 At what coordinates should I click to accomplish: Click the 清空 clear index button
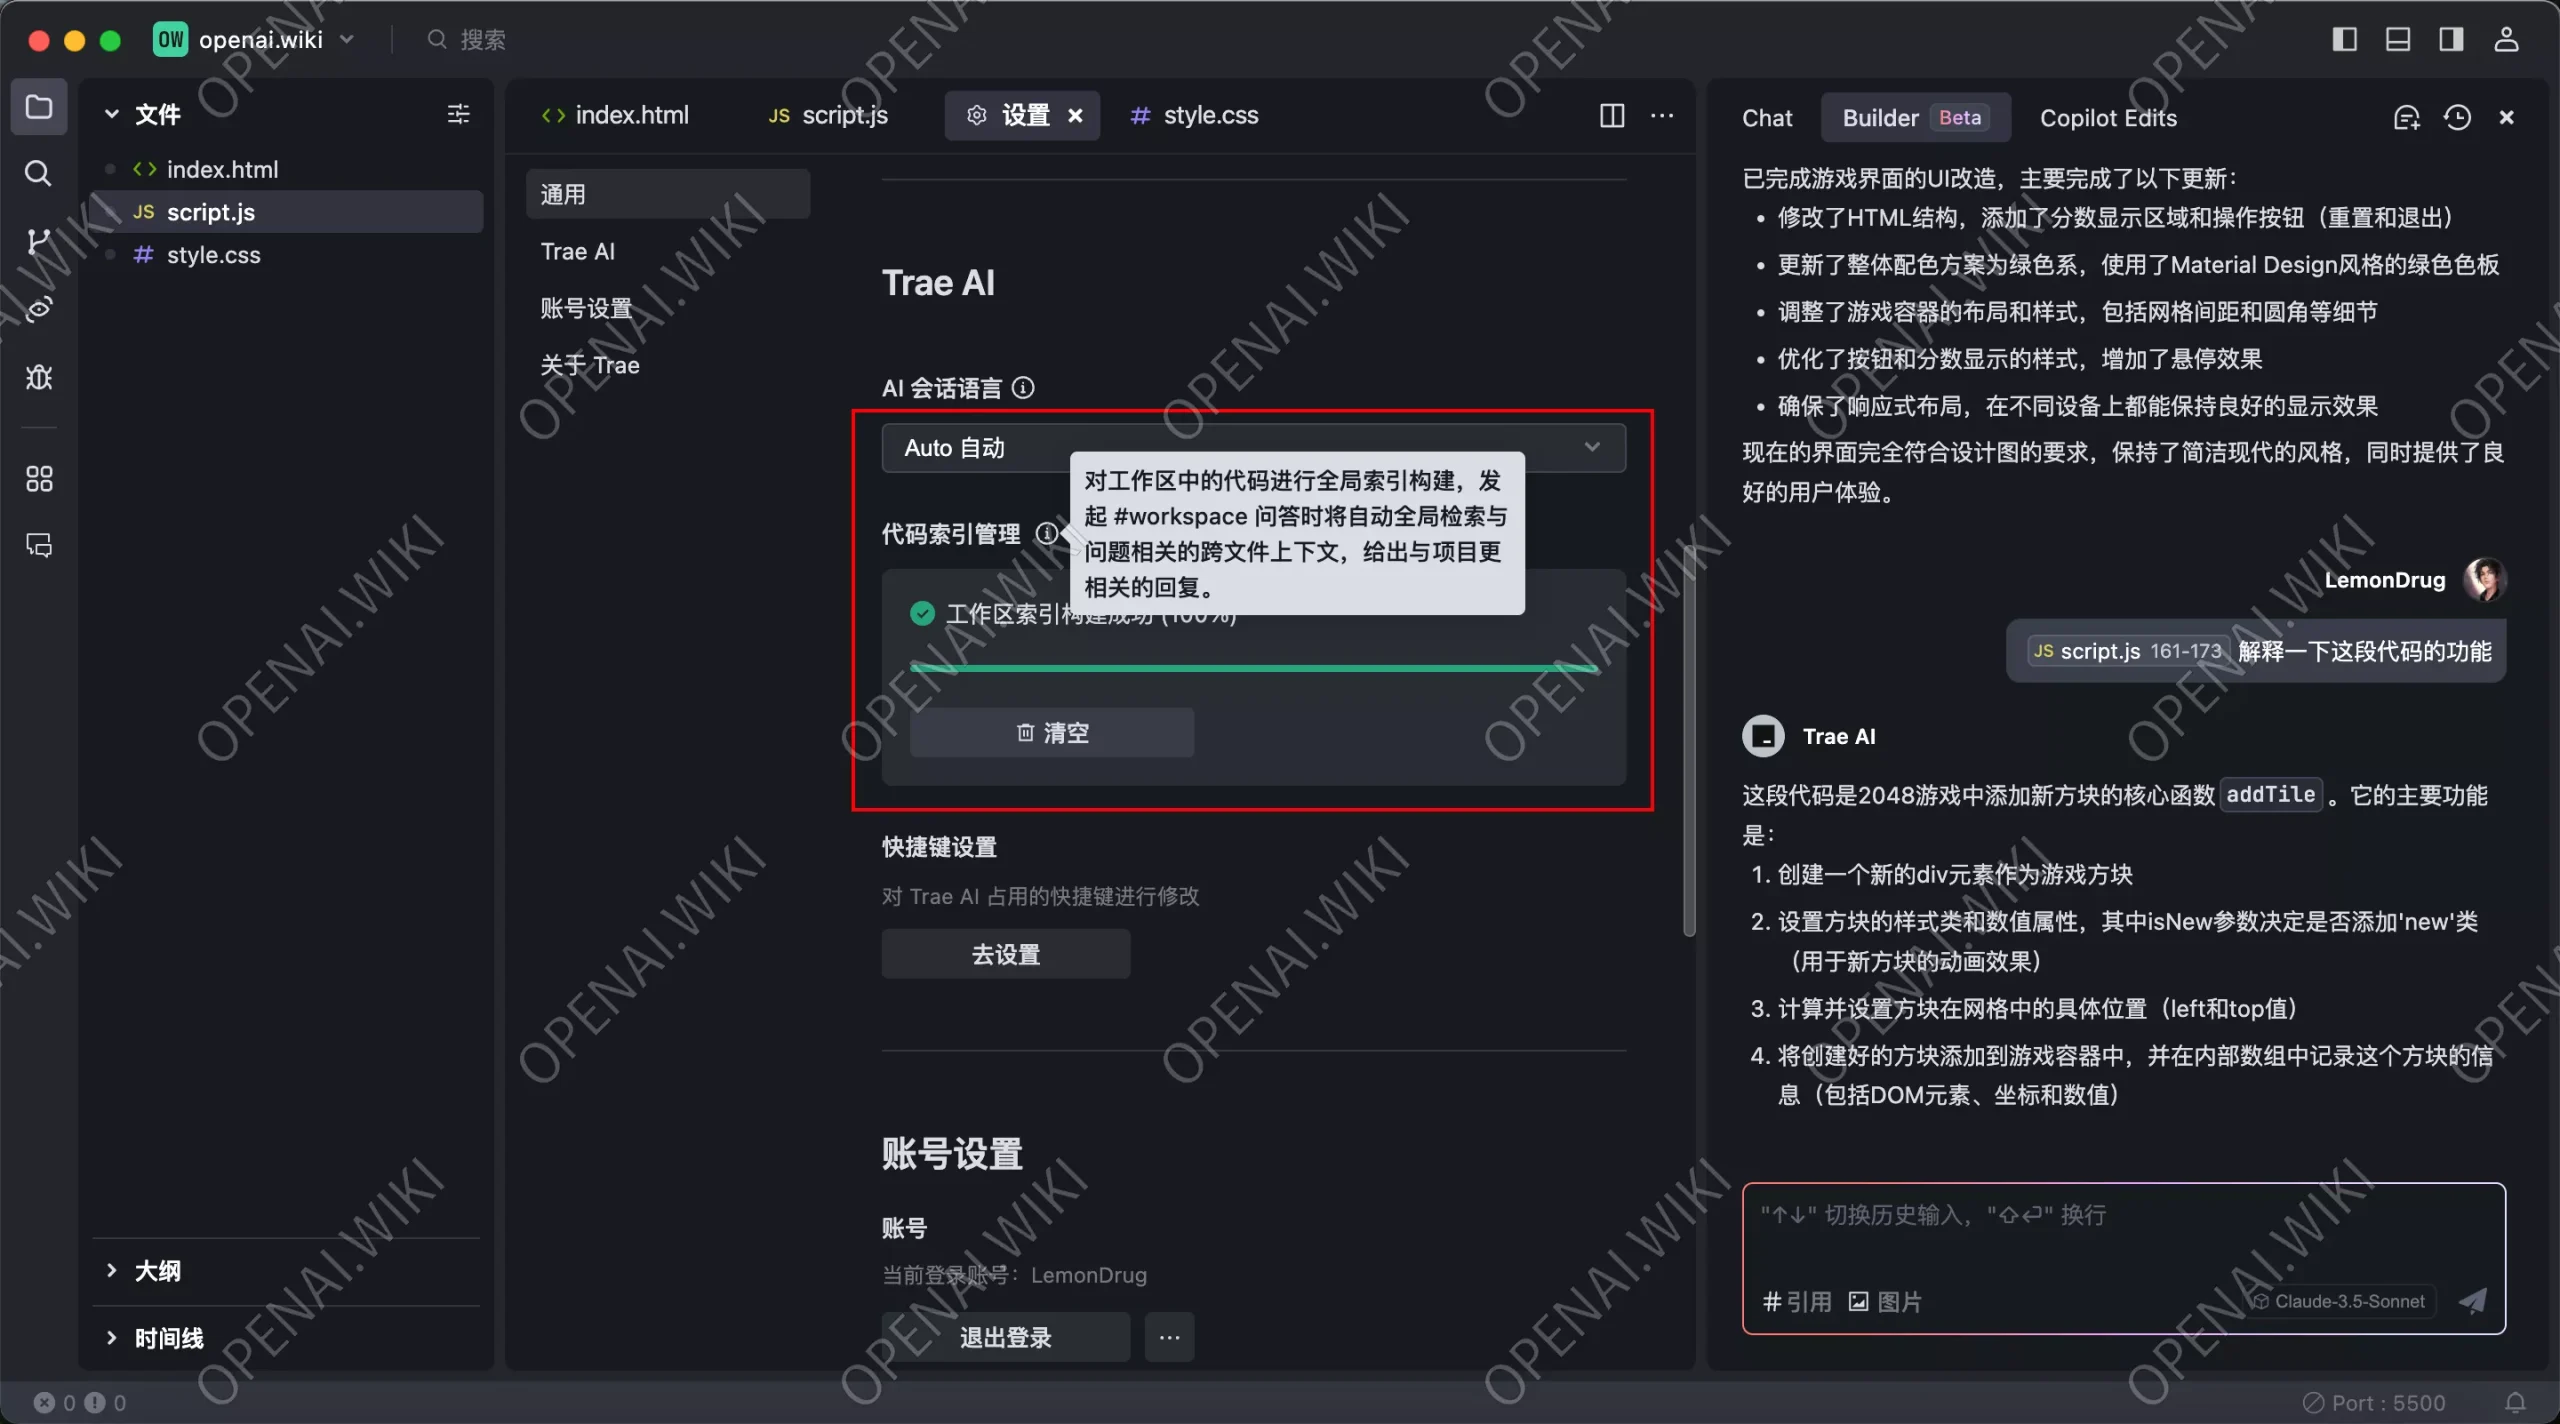point(1051,733)
